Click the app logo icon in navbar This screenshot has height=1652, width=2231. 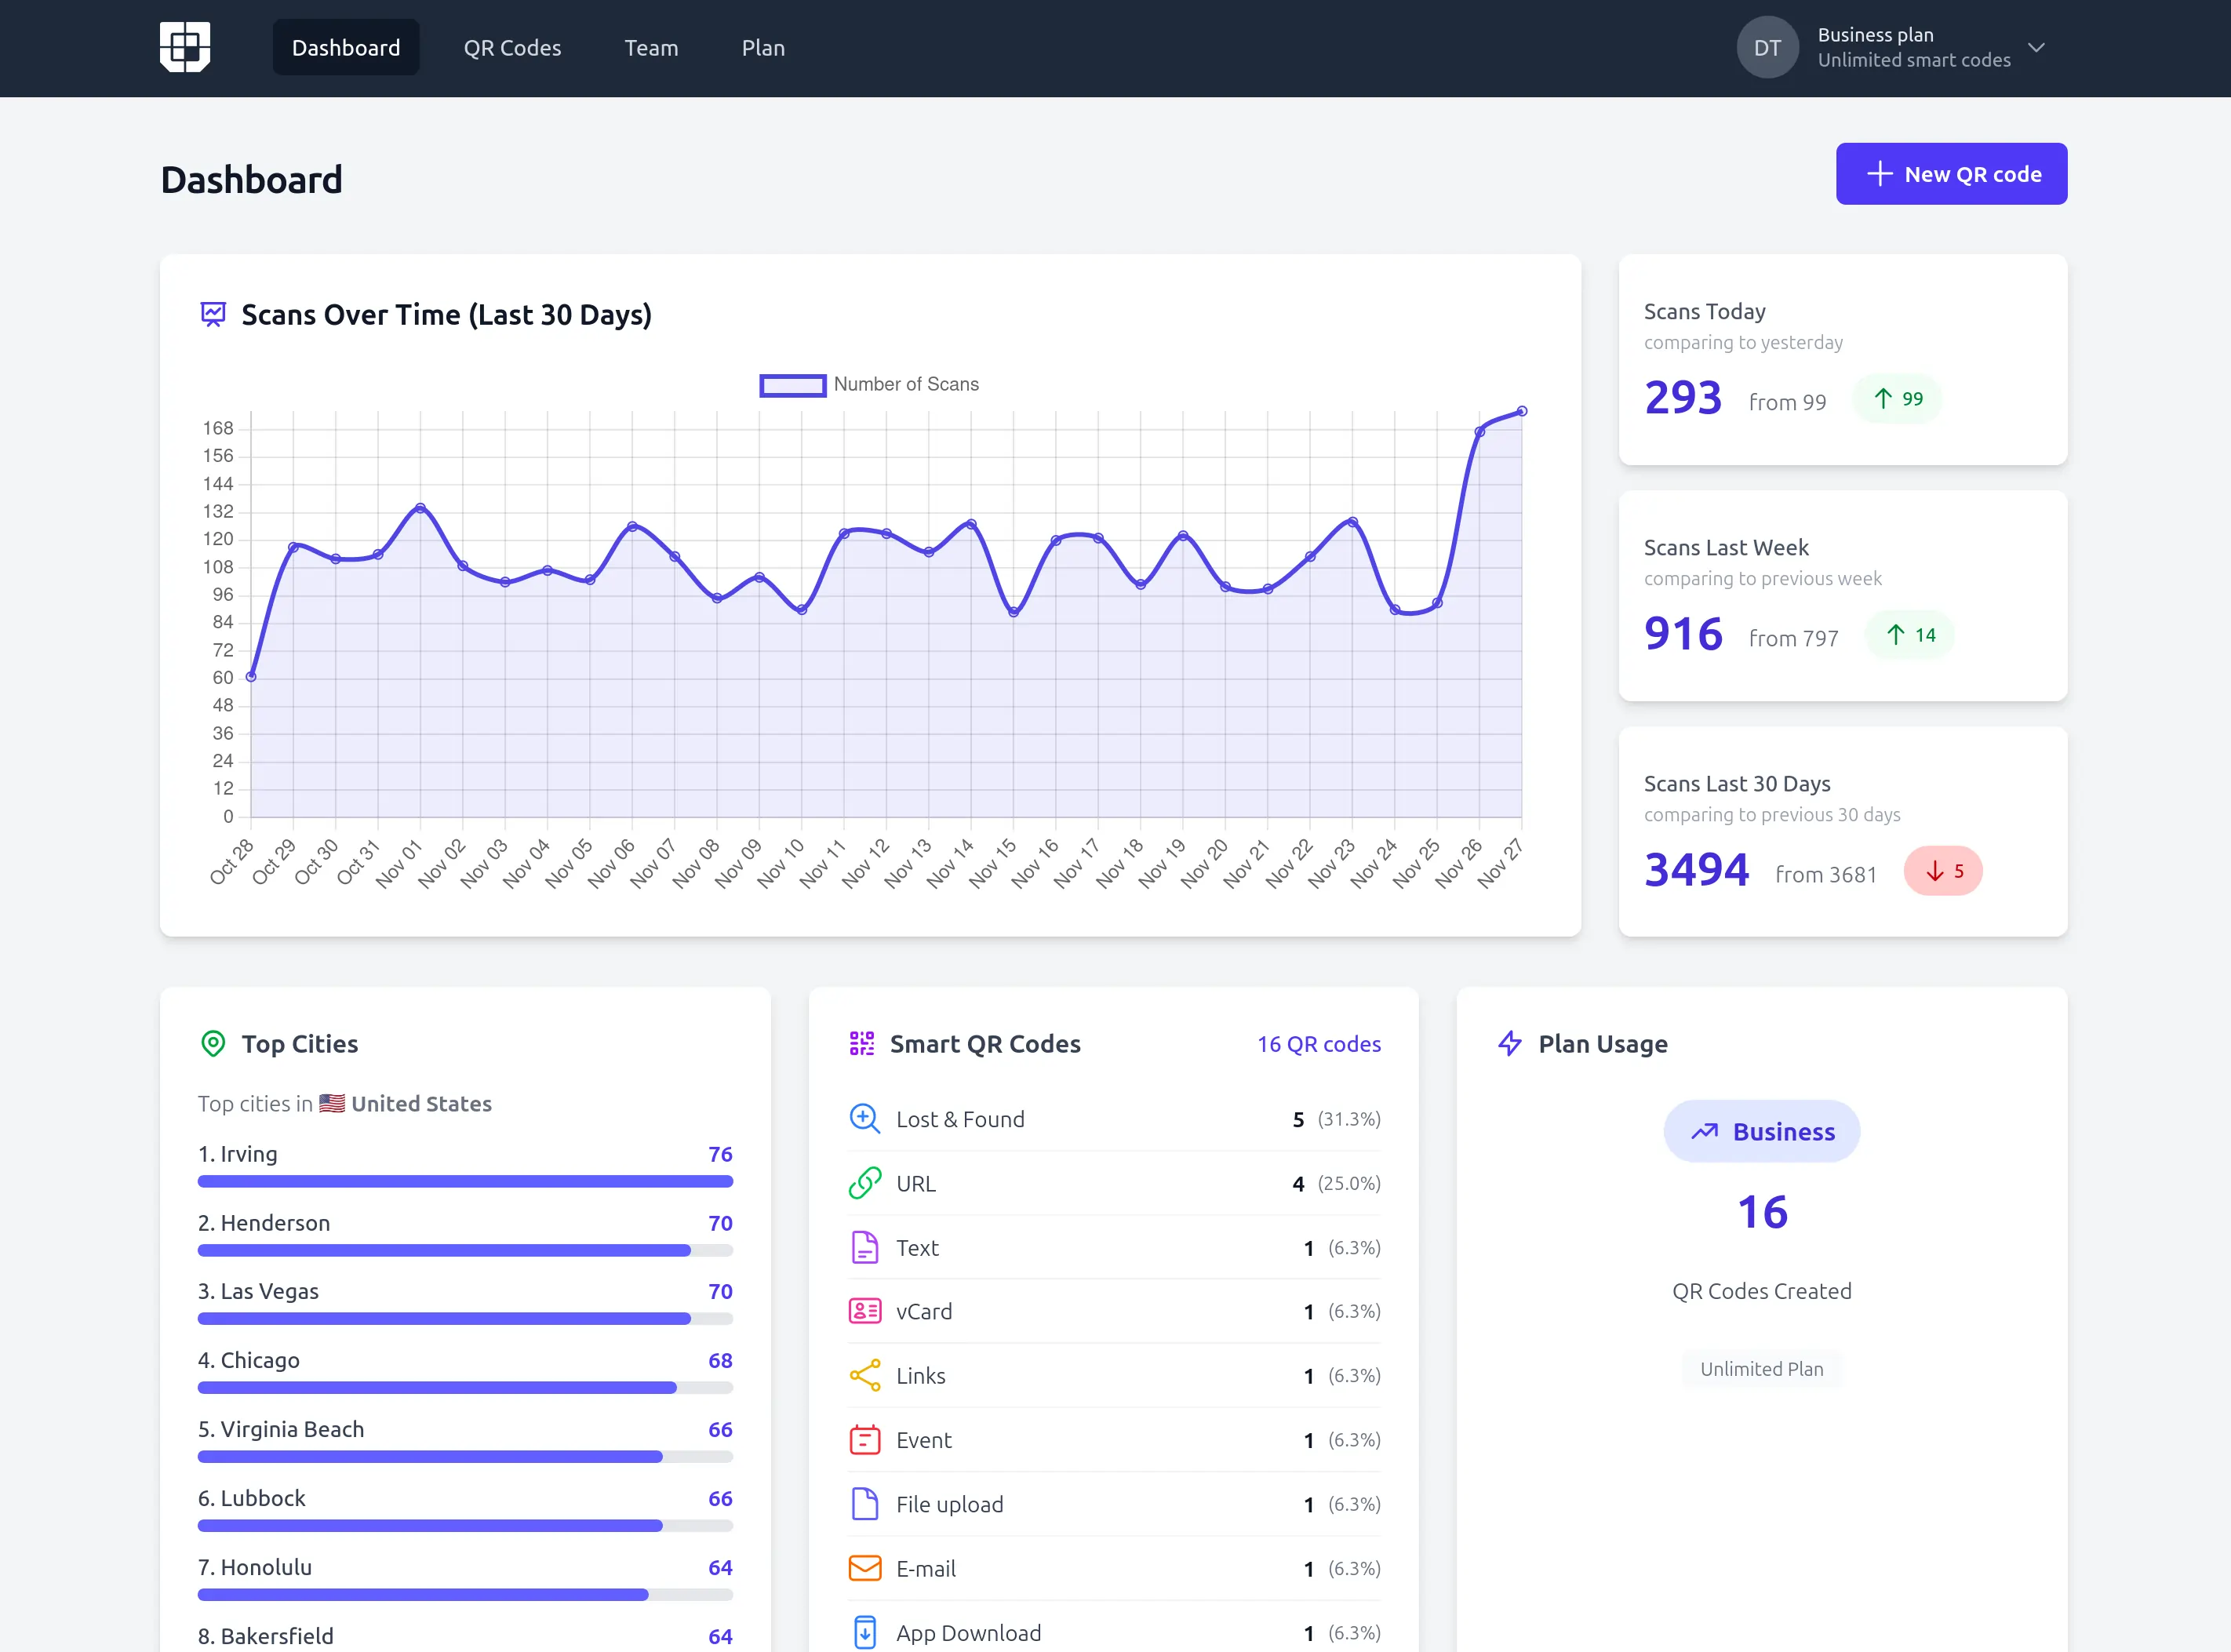(x=185, y=47)
